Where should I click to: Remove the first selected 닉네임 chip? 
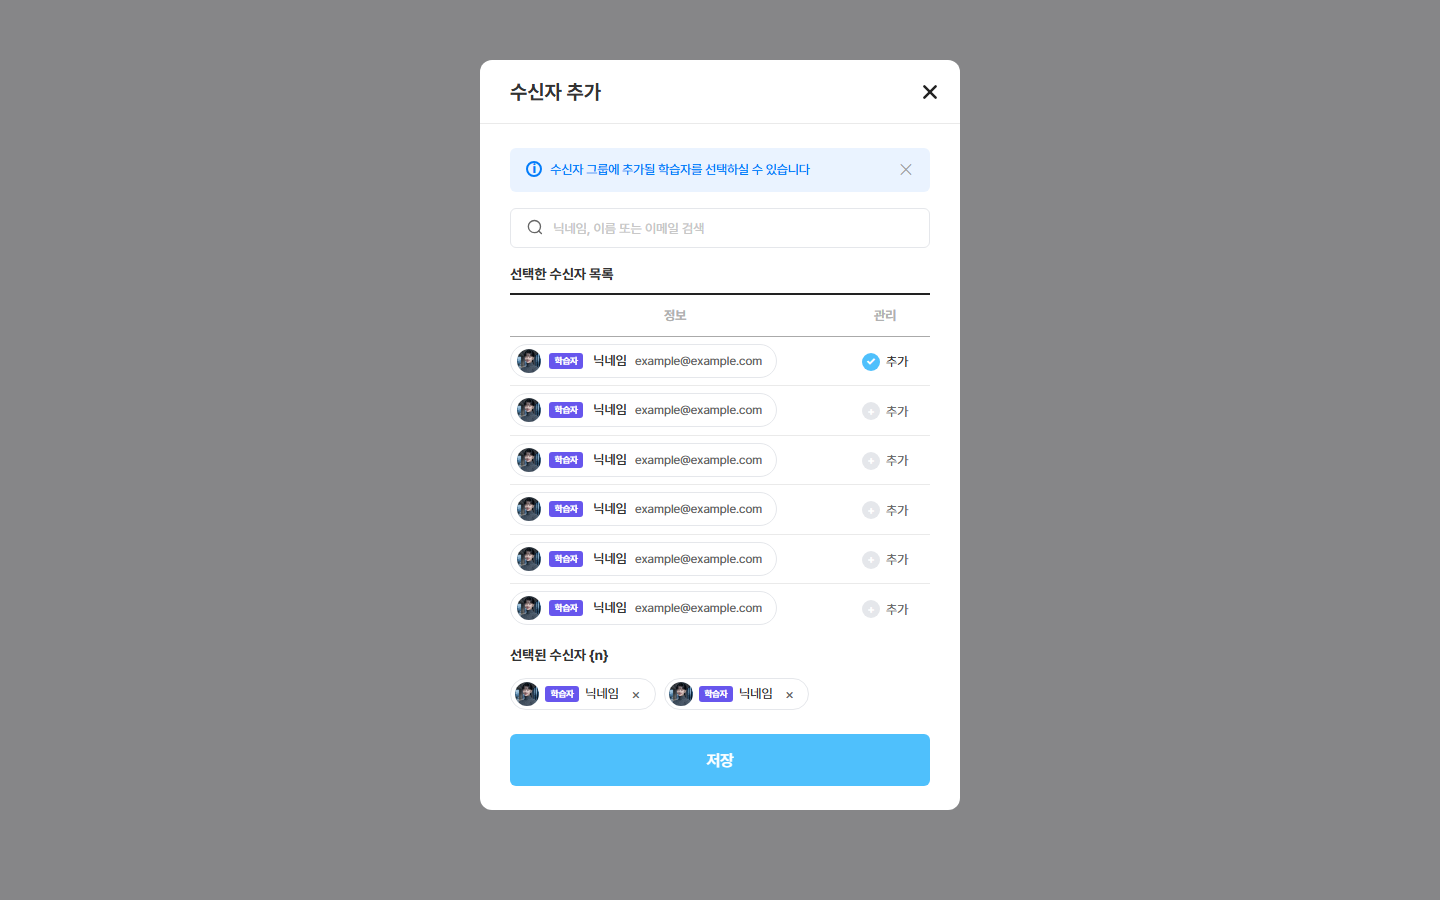point(636,695)
